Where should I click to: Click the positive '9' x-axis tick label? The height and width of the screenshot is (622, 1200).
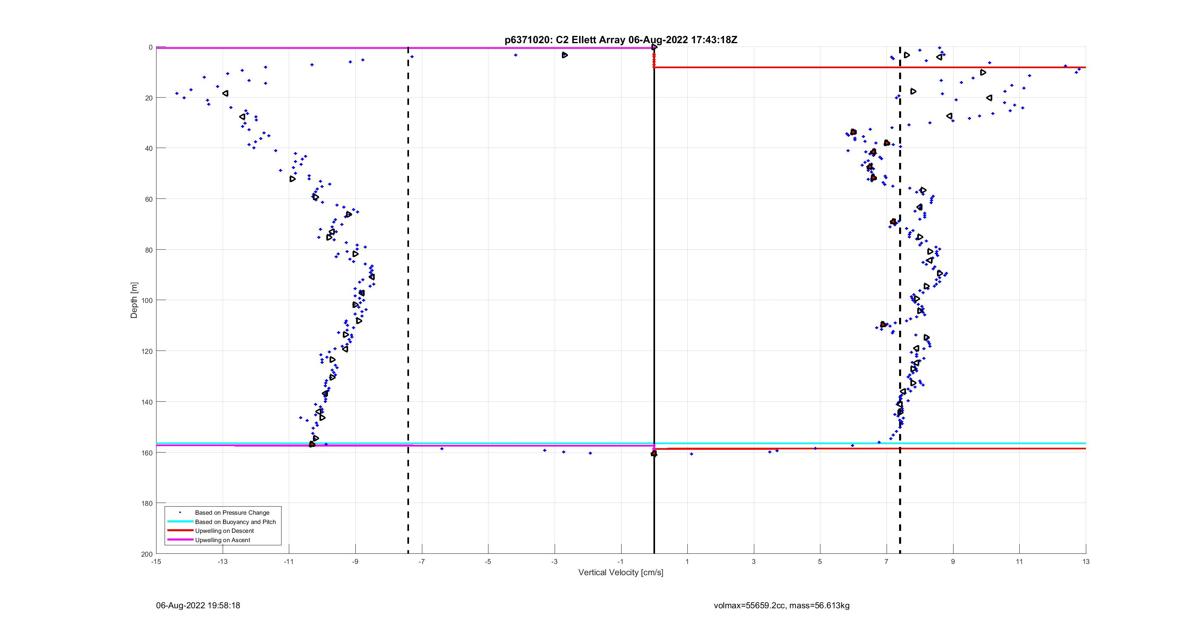click(x=953, y=562)
